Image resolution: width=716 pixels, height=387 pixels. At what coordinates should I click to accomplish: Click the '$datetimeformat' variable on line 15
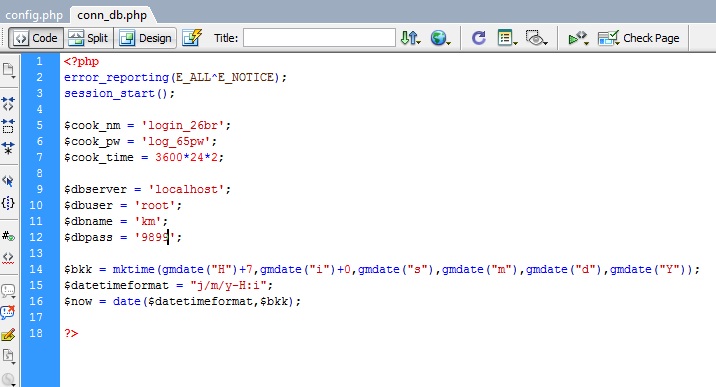coord(116,285)
